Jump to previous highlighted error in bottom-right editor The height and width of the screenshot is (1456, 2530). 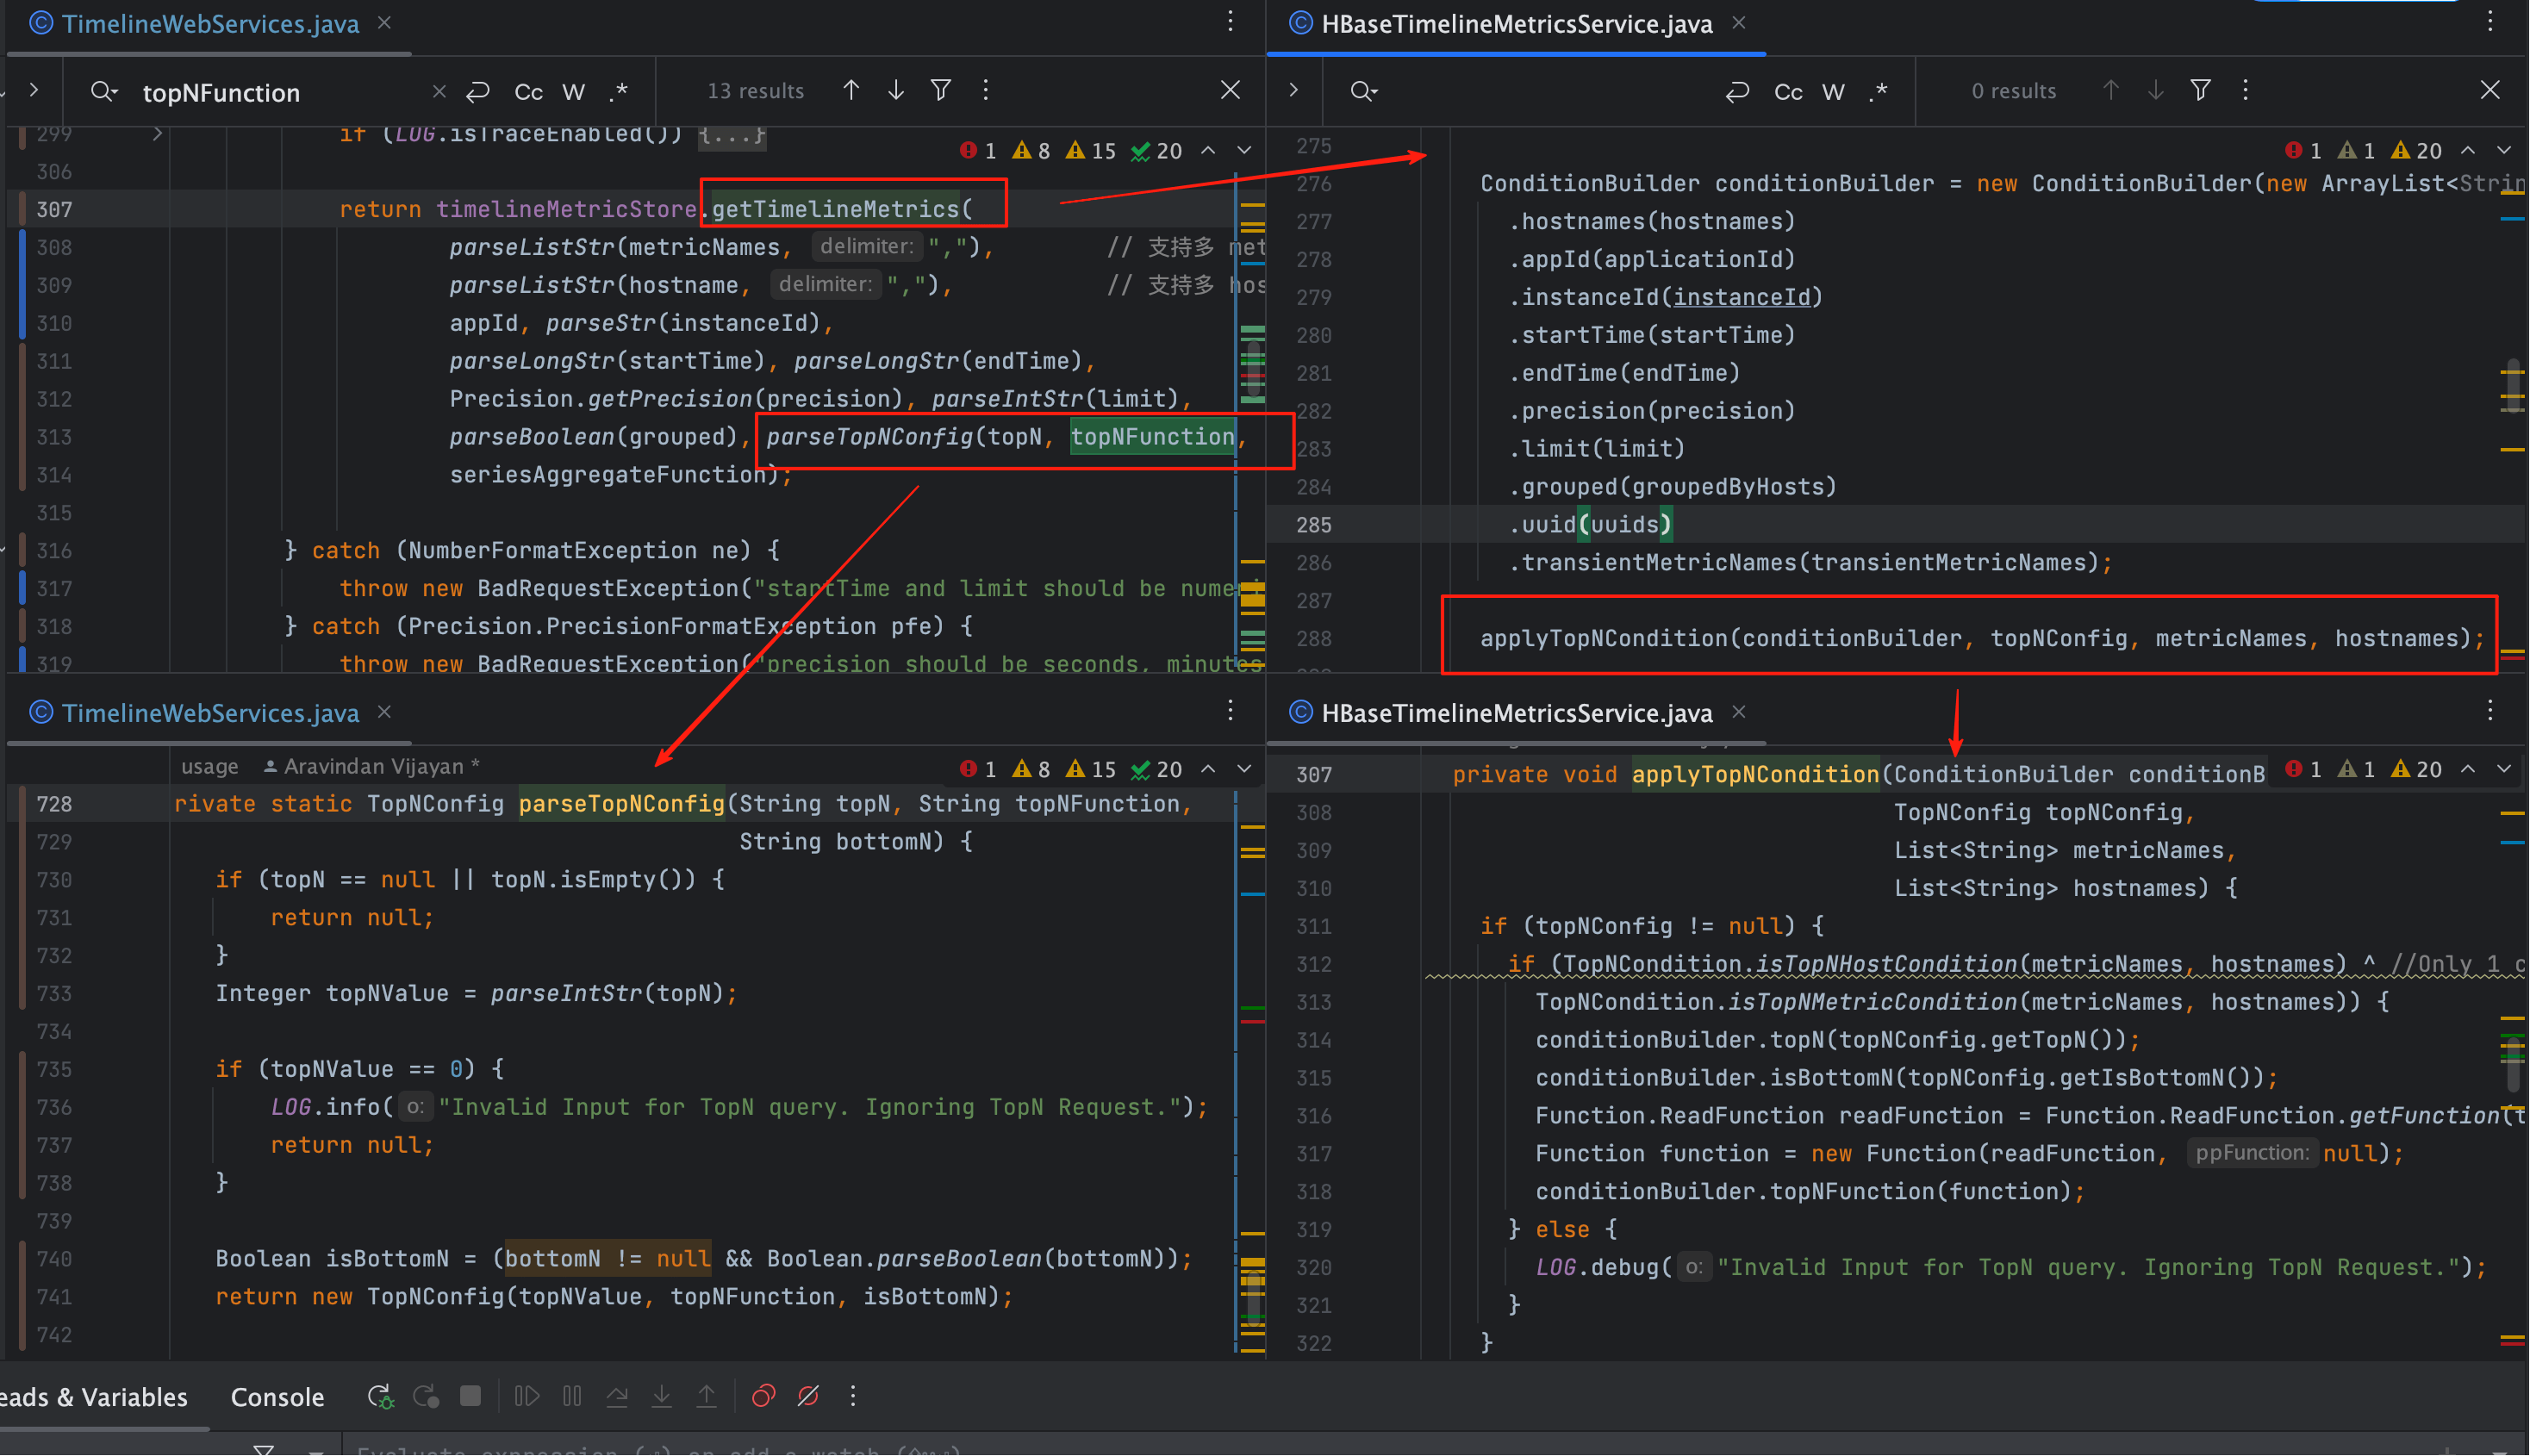pos(2469,769)
